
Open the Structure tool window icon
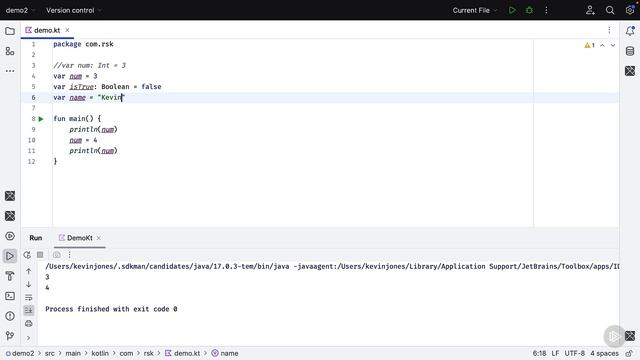(x=10, y=51)
